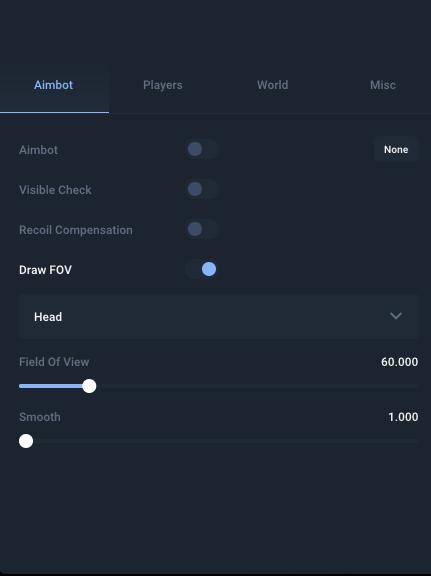Click the unfilled Field Of View slider track
The height and width of the screenshot is (576, 431).
257,386
